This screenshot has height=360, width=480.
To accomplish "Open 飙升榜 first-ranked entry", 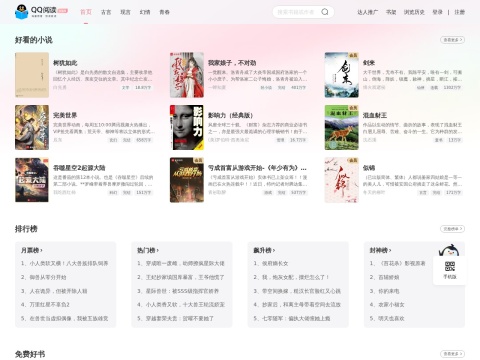I will pos(271,263).
